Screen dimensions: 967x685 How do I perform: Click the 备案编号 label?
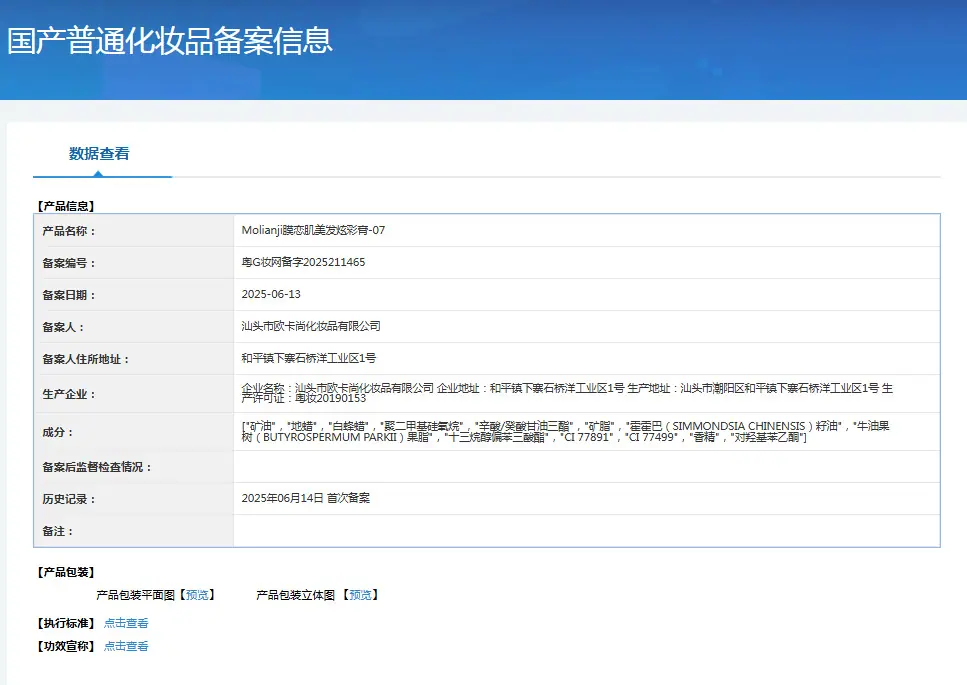click(68, 263)
